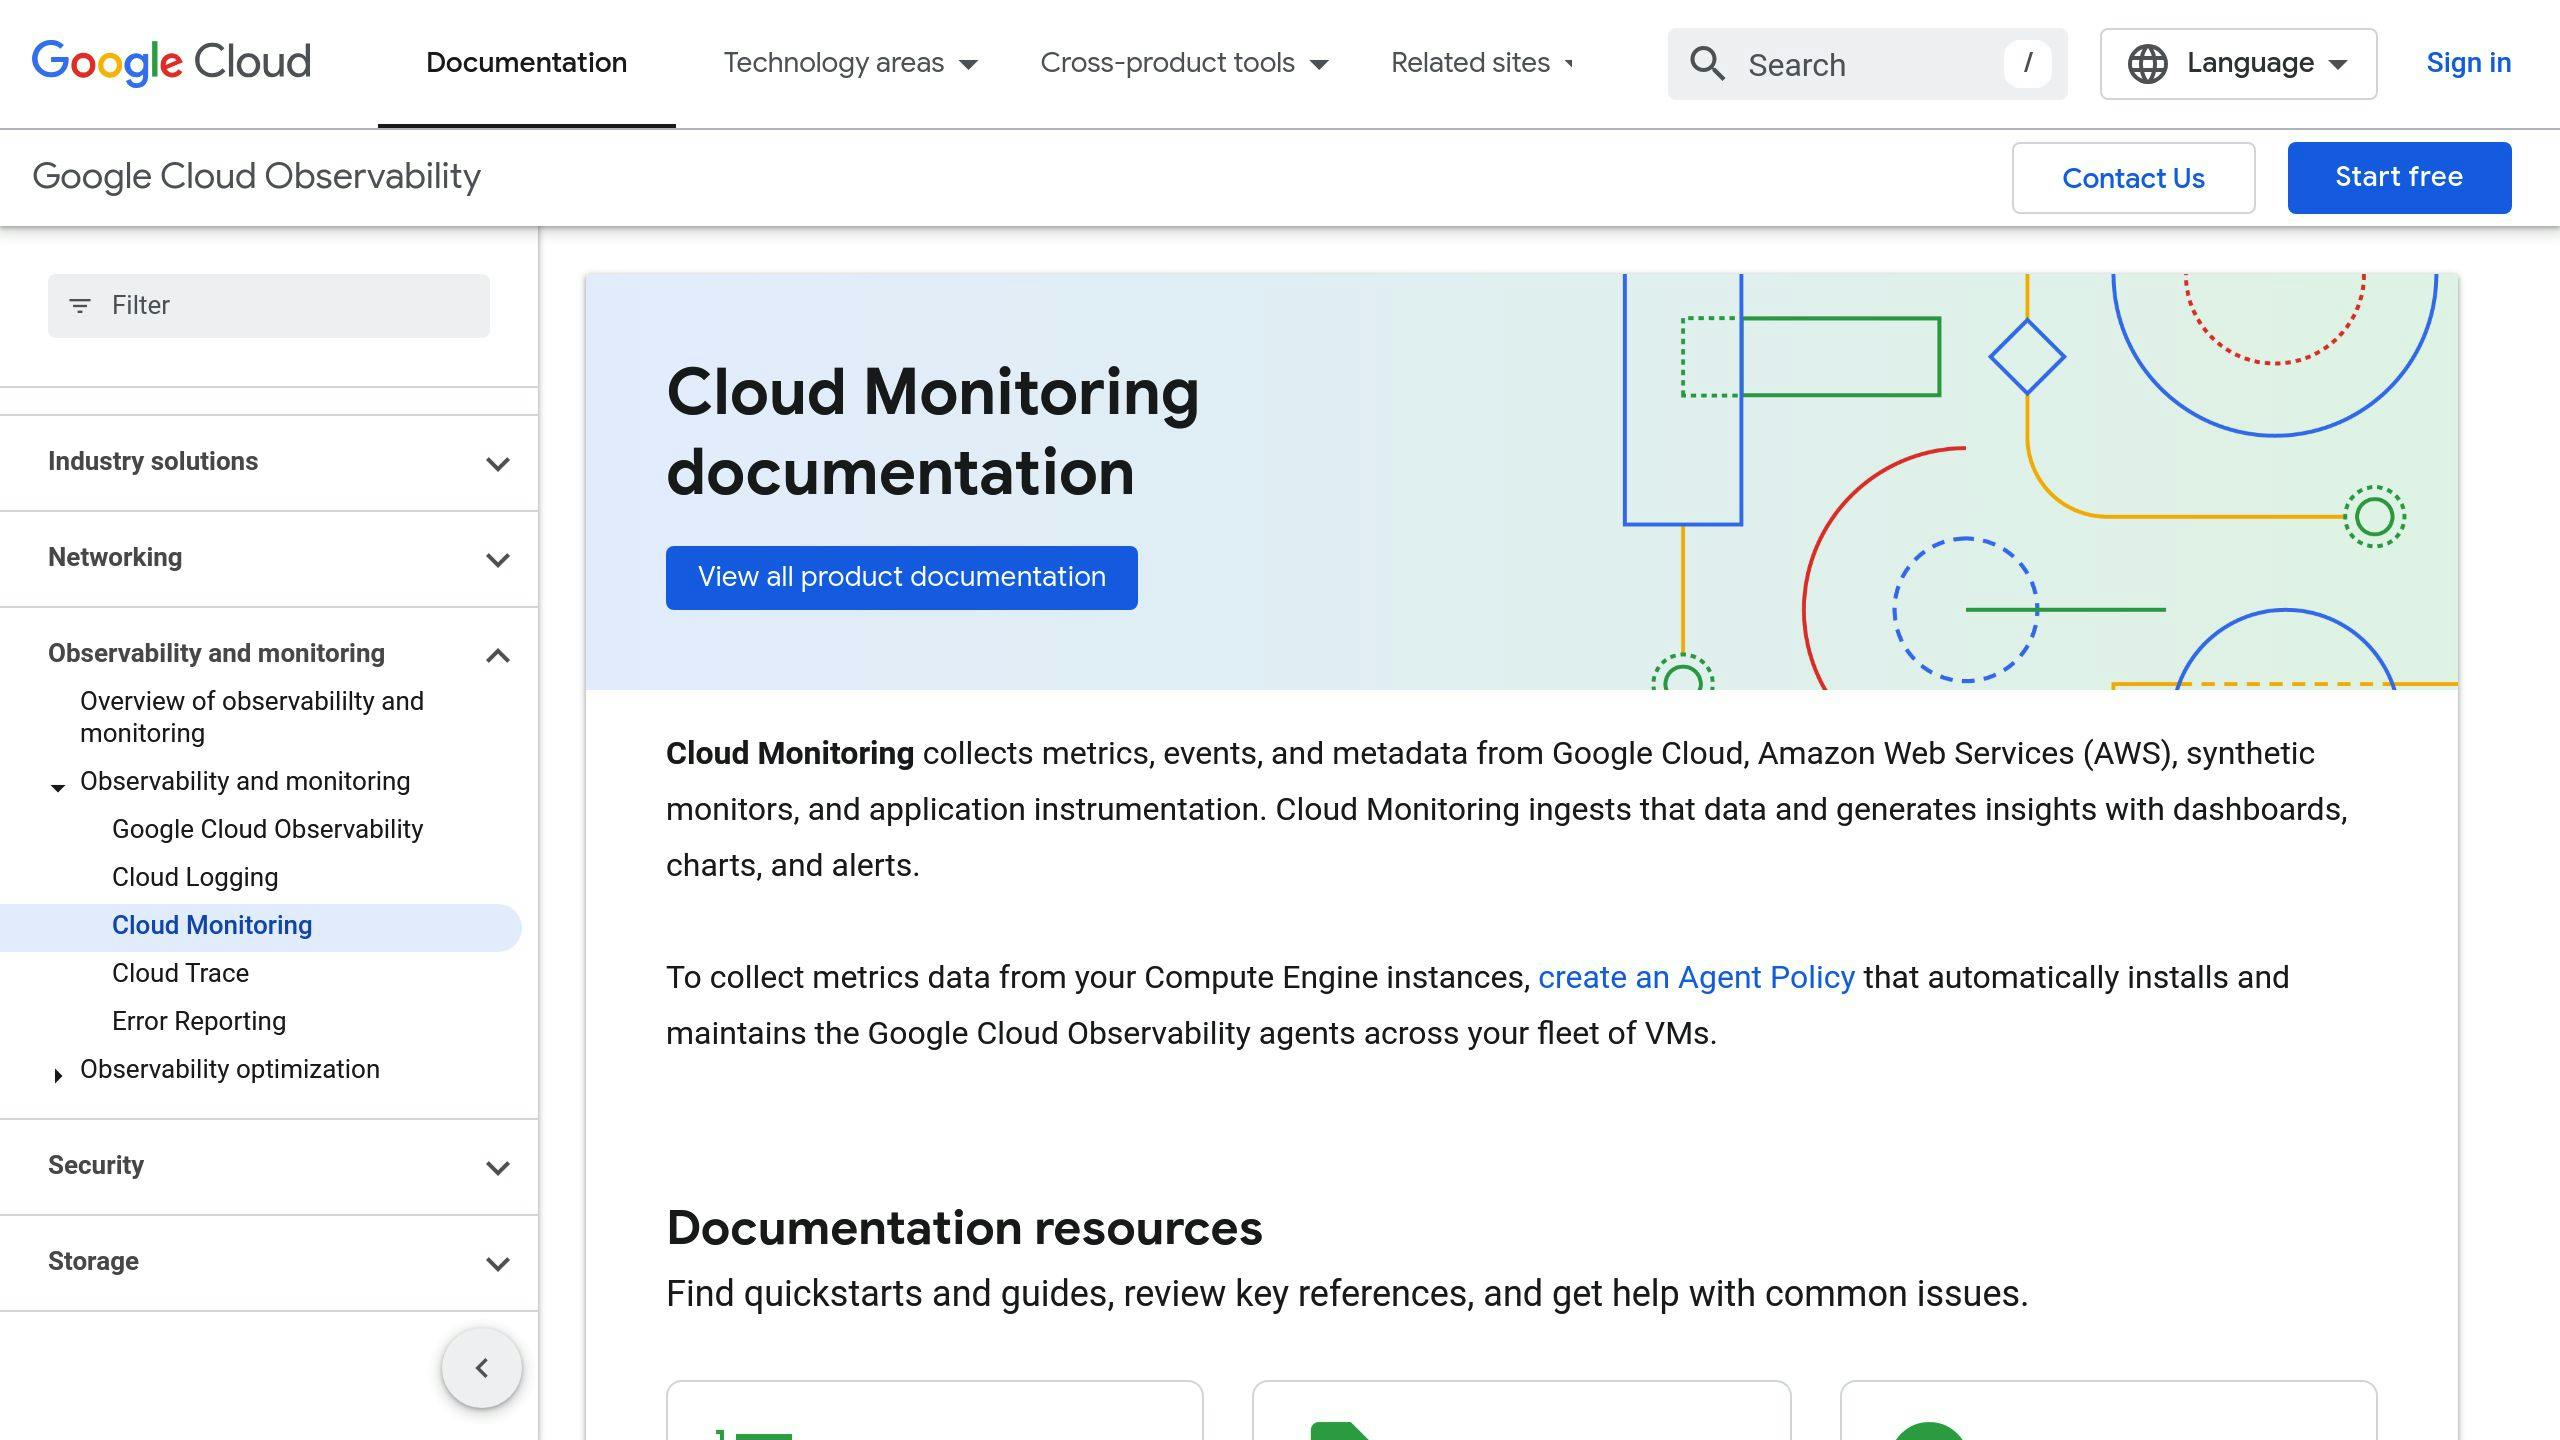Open Cloud Trace in the sidebar
Viewport: 2560px width, 1440px height.
[180, 973]
